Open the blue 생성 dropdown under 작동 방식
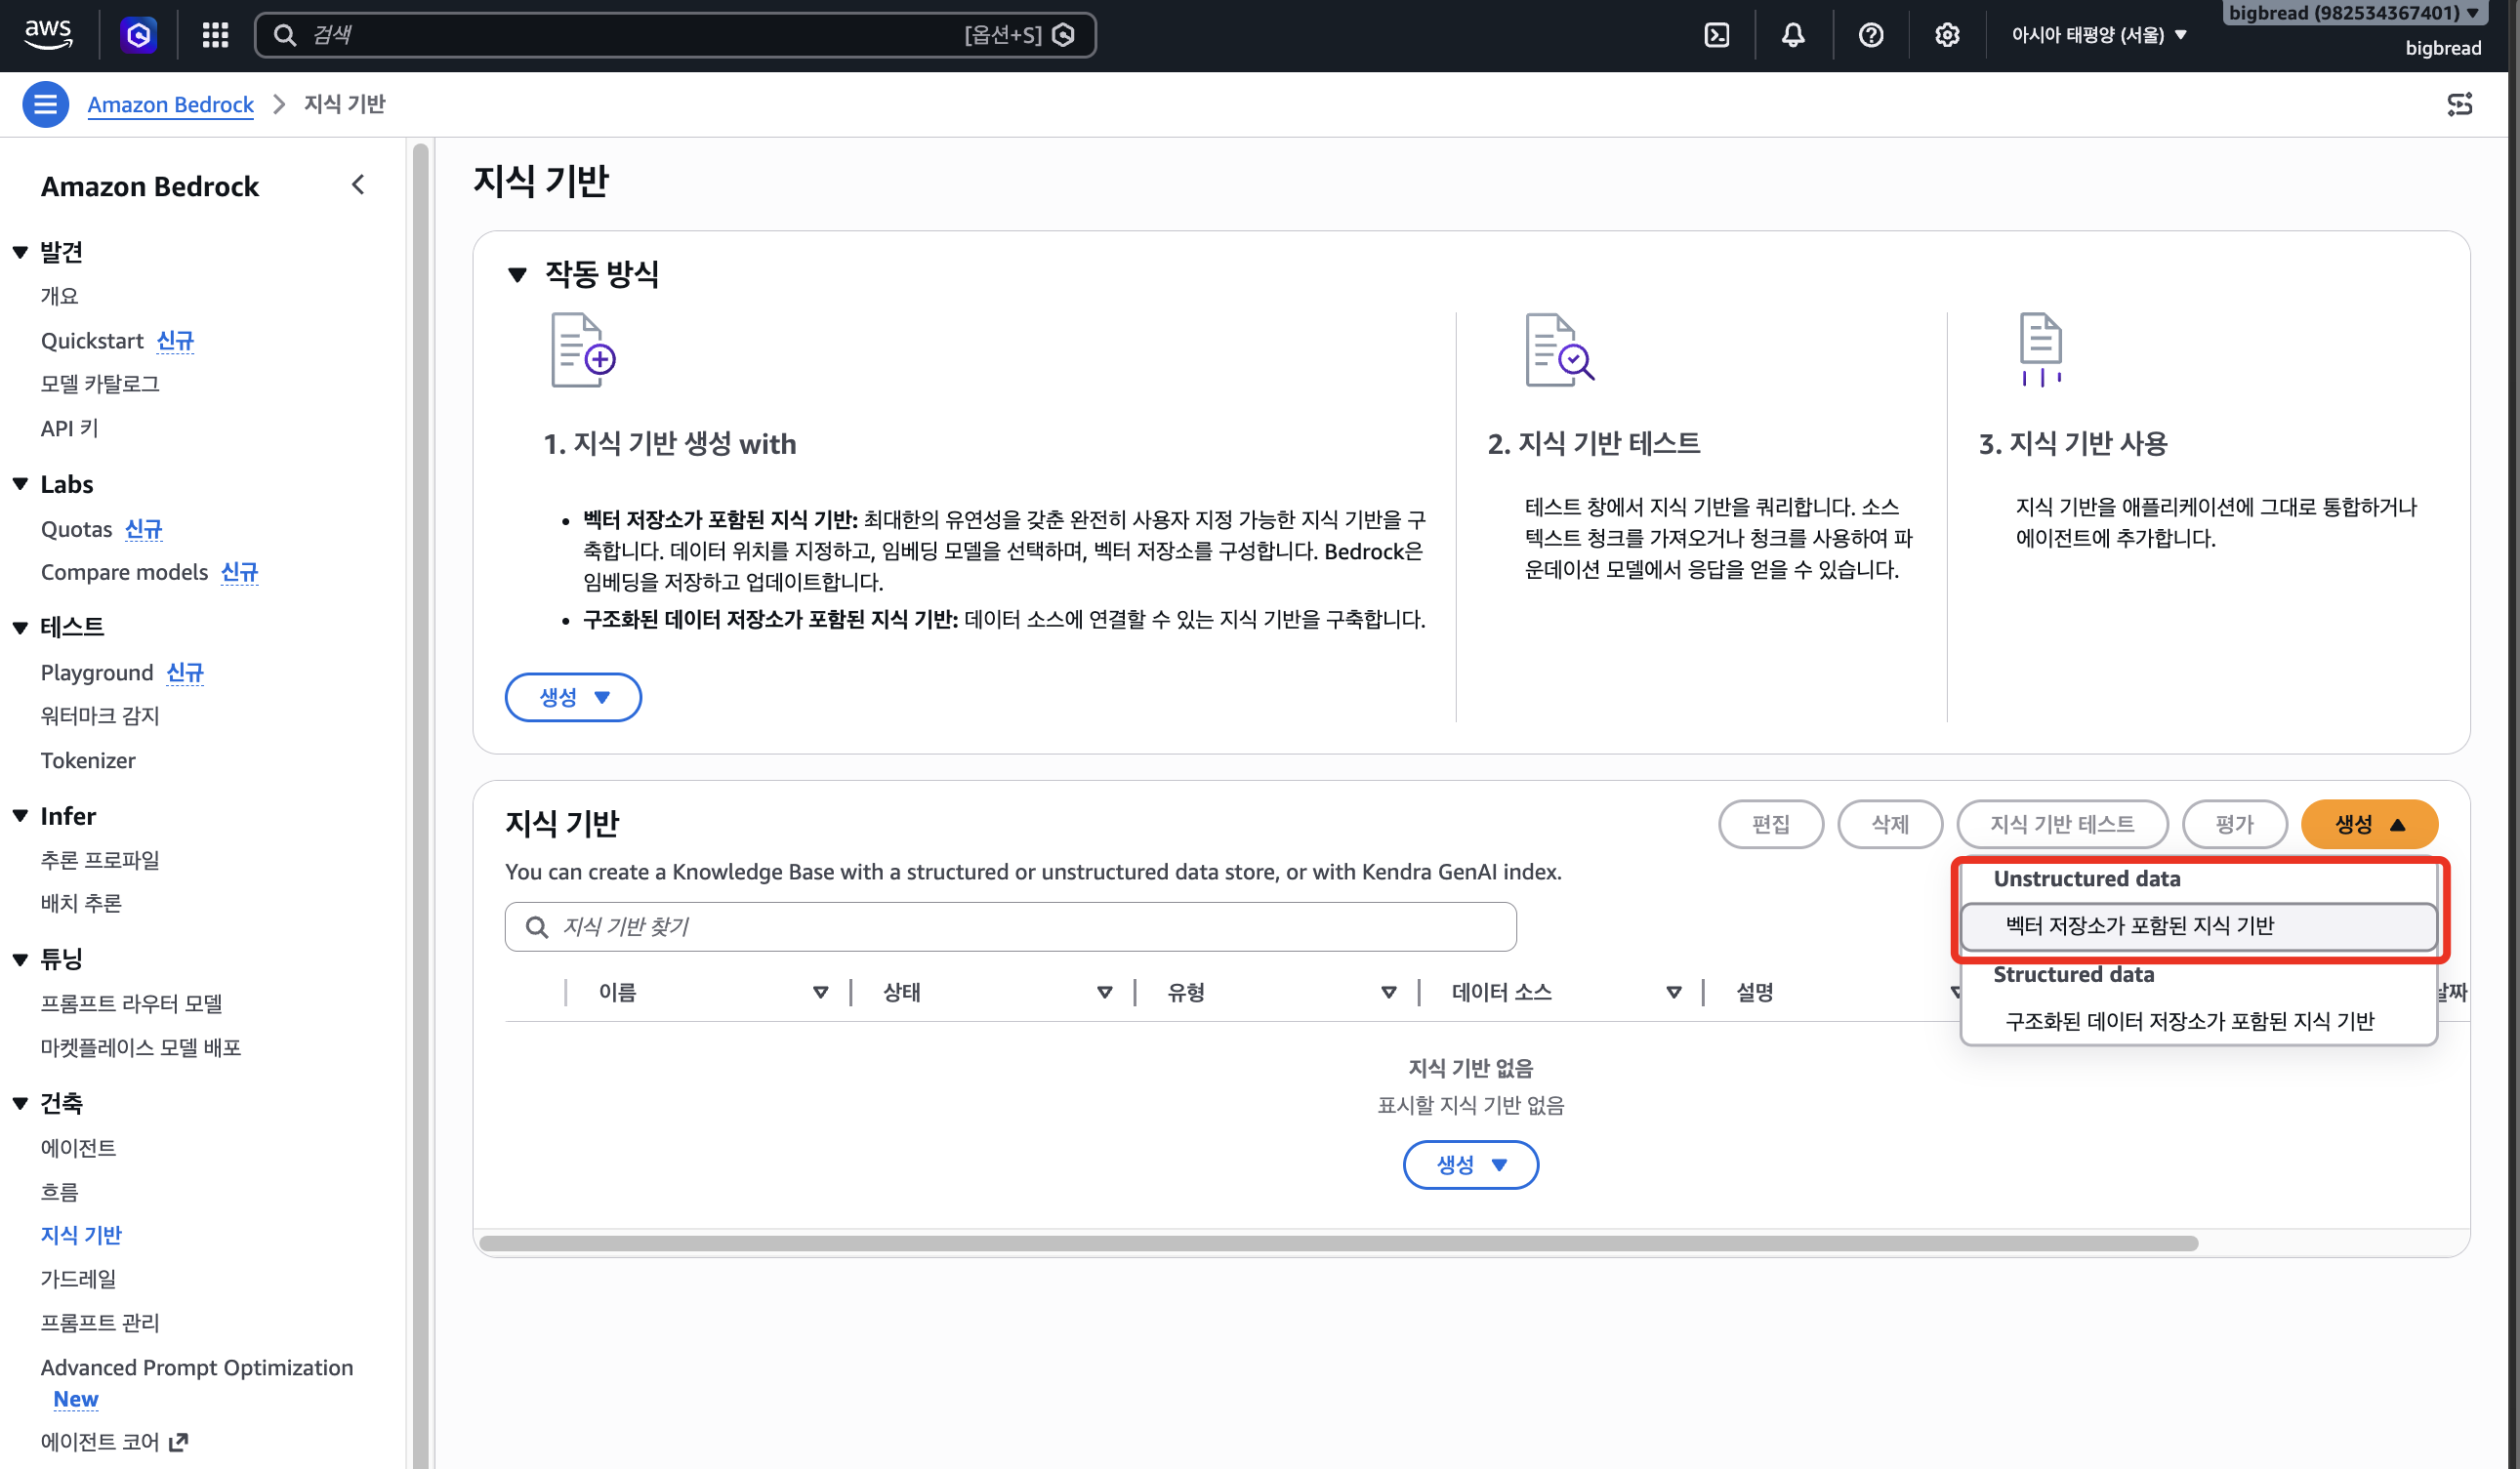The width and height of the screenshot is (2520, 1469). click(573, 697)
